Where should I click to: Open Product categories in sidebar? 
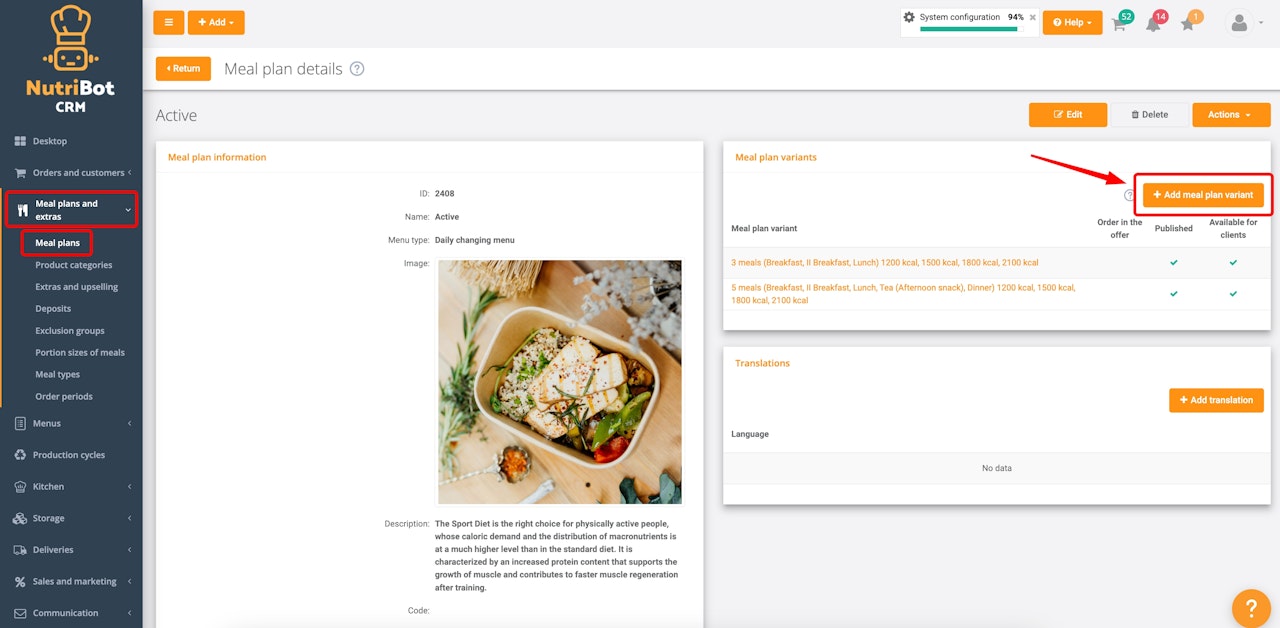coord(74,265)
